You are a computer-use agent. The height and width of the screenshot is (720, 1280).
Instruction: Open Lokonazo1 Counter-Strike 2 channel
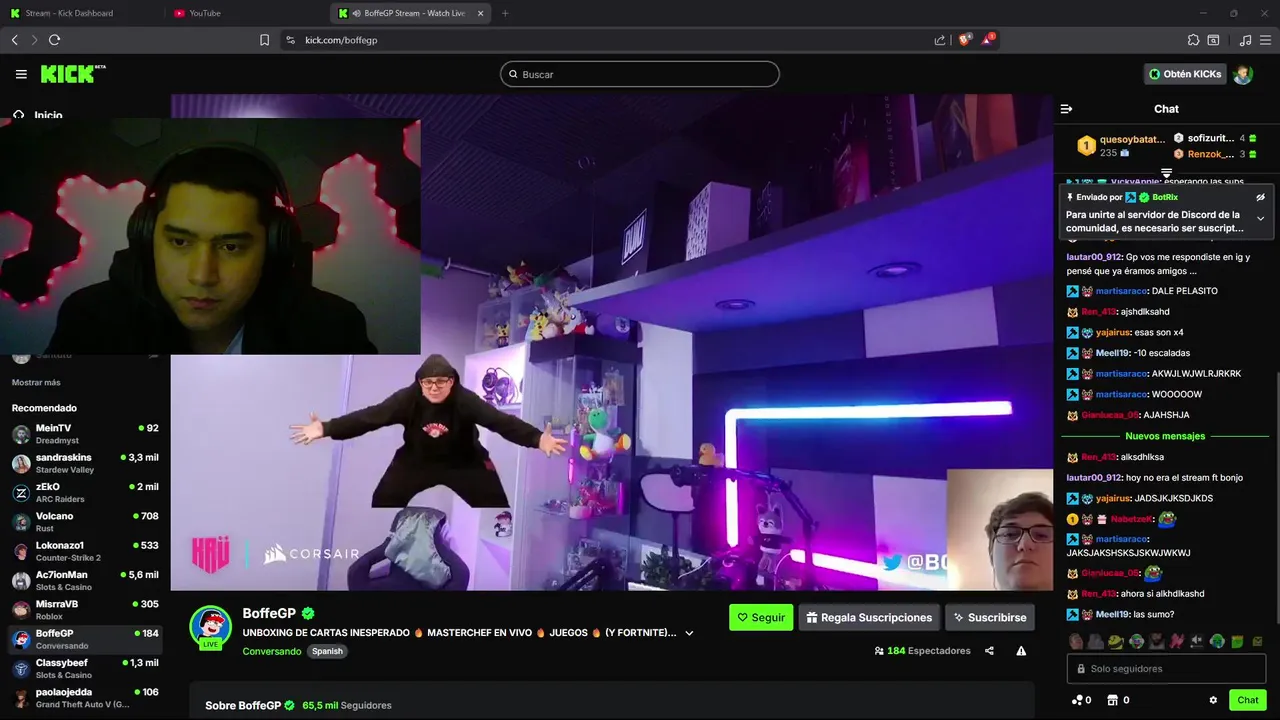click(85, 551)
